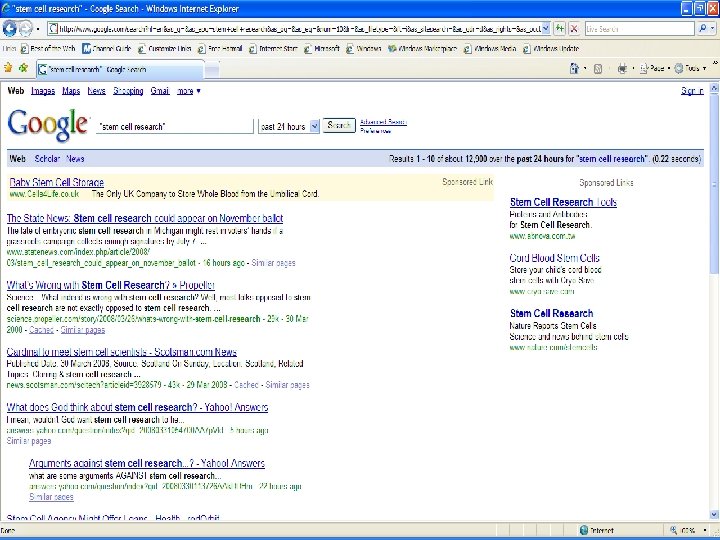Open Windows Update links bar item
Image resolution: width=720 pixels, height=540 pixels.
click(x=551, y=48)
